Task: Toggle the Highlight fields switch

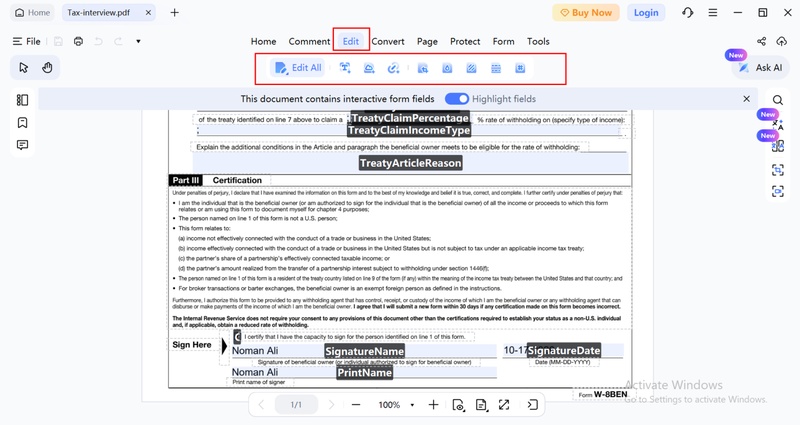Action: click(x=457, y=98)
